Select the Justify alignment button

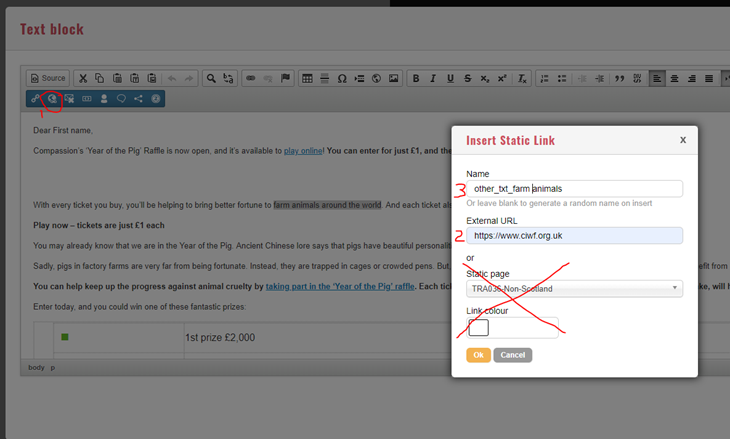[709, 78]
